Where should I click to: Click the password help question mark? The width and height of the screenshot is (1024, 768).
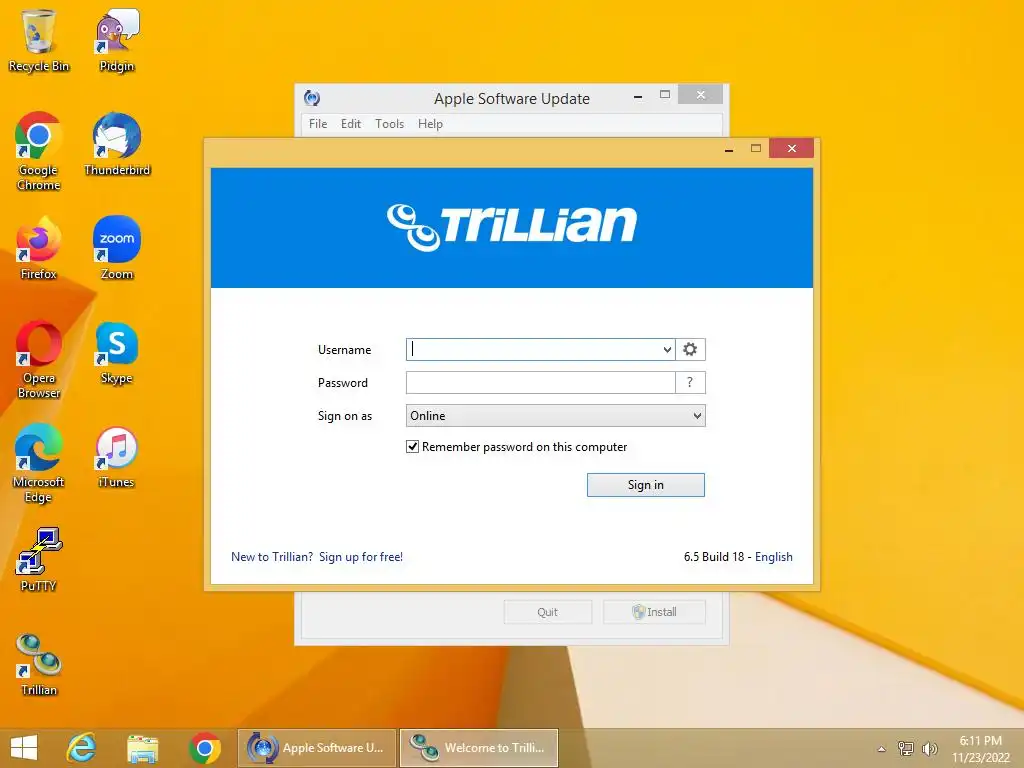pyautogui.click(x=690, y=383)
